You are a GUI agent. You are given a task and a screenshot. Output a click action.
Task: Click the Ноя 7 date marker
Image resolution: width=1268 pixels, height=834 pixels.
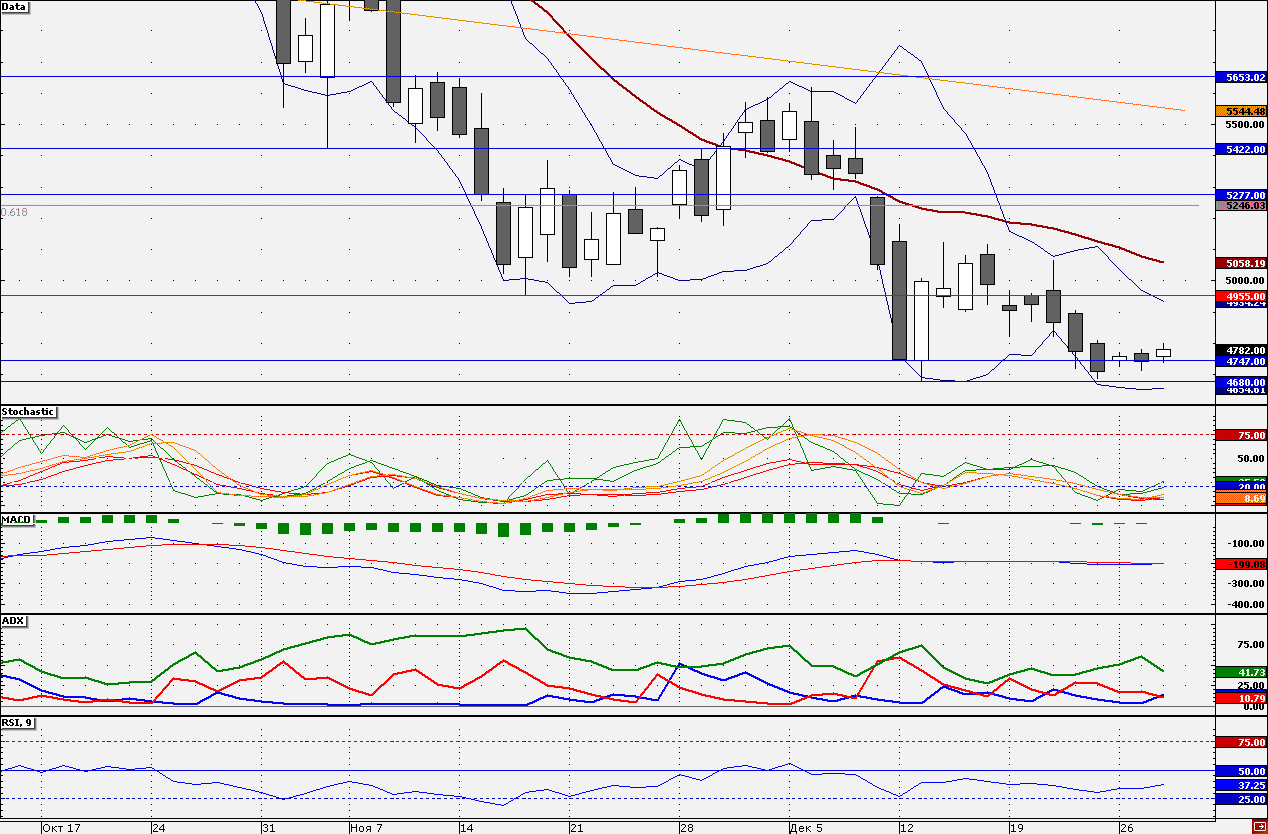tap(366, 828)
